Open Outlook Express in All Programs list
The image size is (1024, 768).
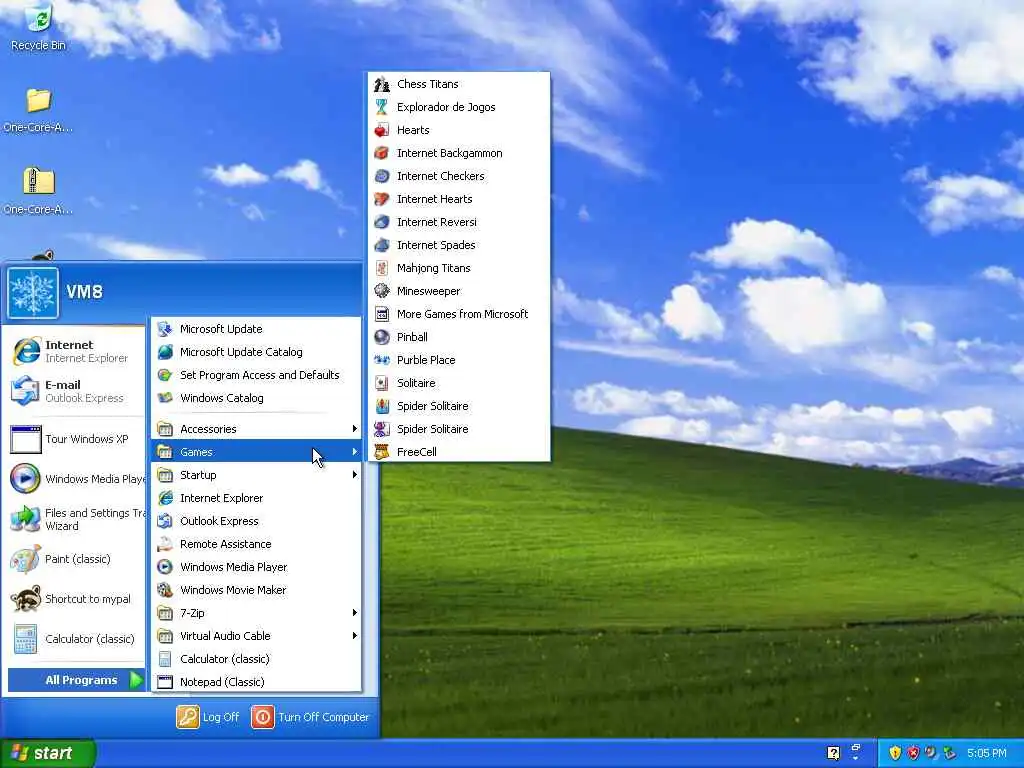257,521
